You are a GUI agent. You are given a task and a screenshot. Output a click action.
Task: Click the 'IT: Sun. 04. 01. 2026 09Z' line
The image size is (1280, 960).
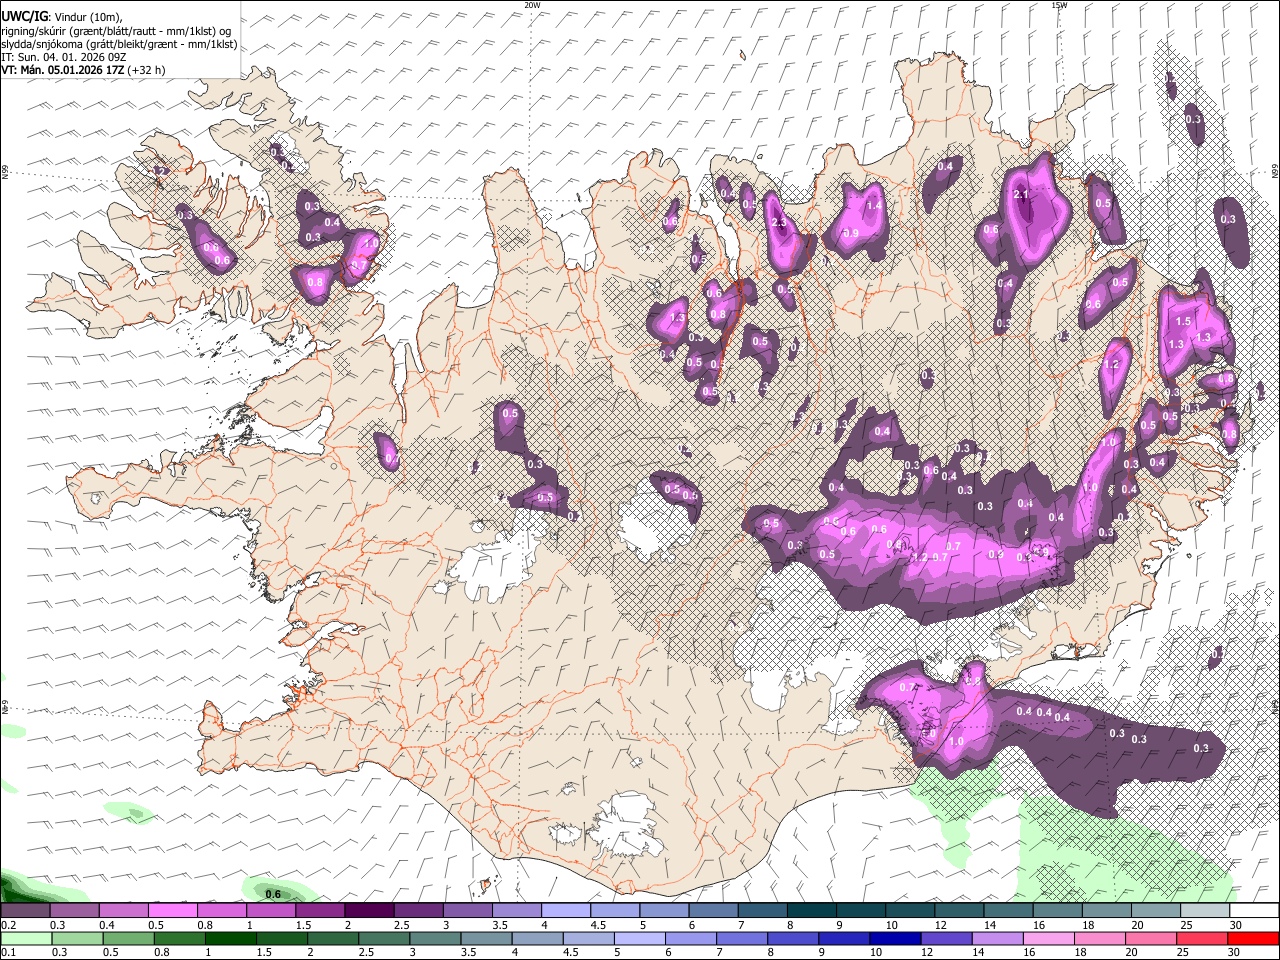(x=63, y=57)
